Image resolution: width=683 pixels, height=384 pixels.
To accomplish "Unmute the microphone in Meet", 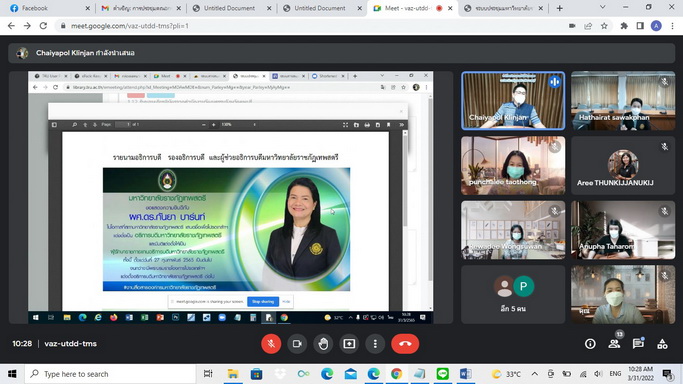I will click(x=271, y=344).
